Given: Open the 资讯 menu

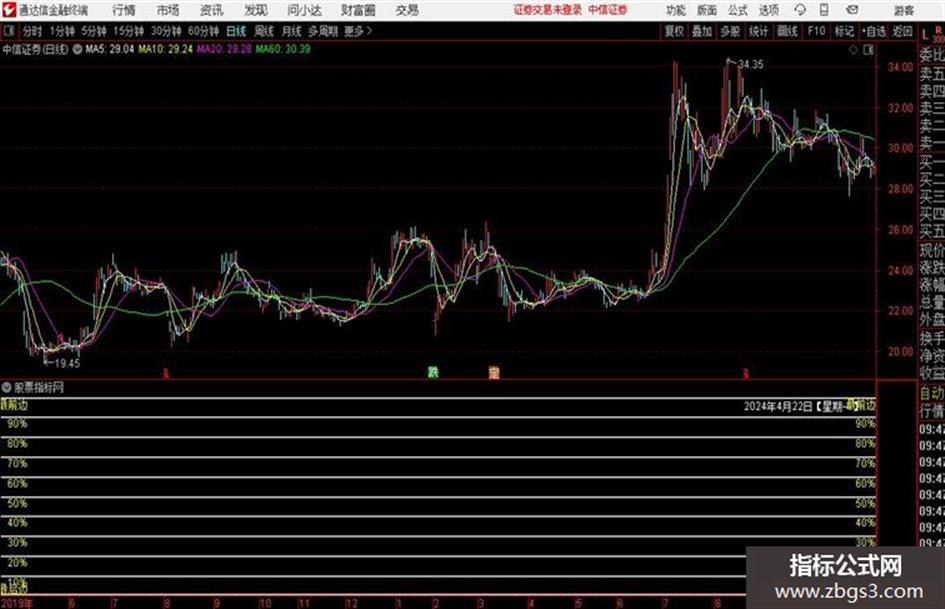Looking at the screenshot, I should [211, 10].
